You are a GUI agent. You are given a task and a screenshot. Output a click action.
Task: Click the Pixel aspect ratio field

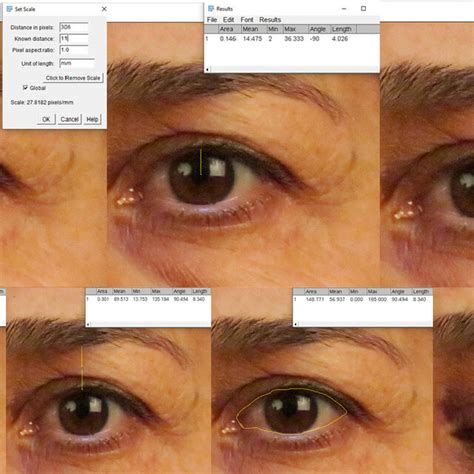click(74, 50)
